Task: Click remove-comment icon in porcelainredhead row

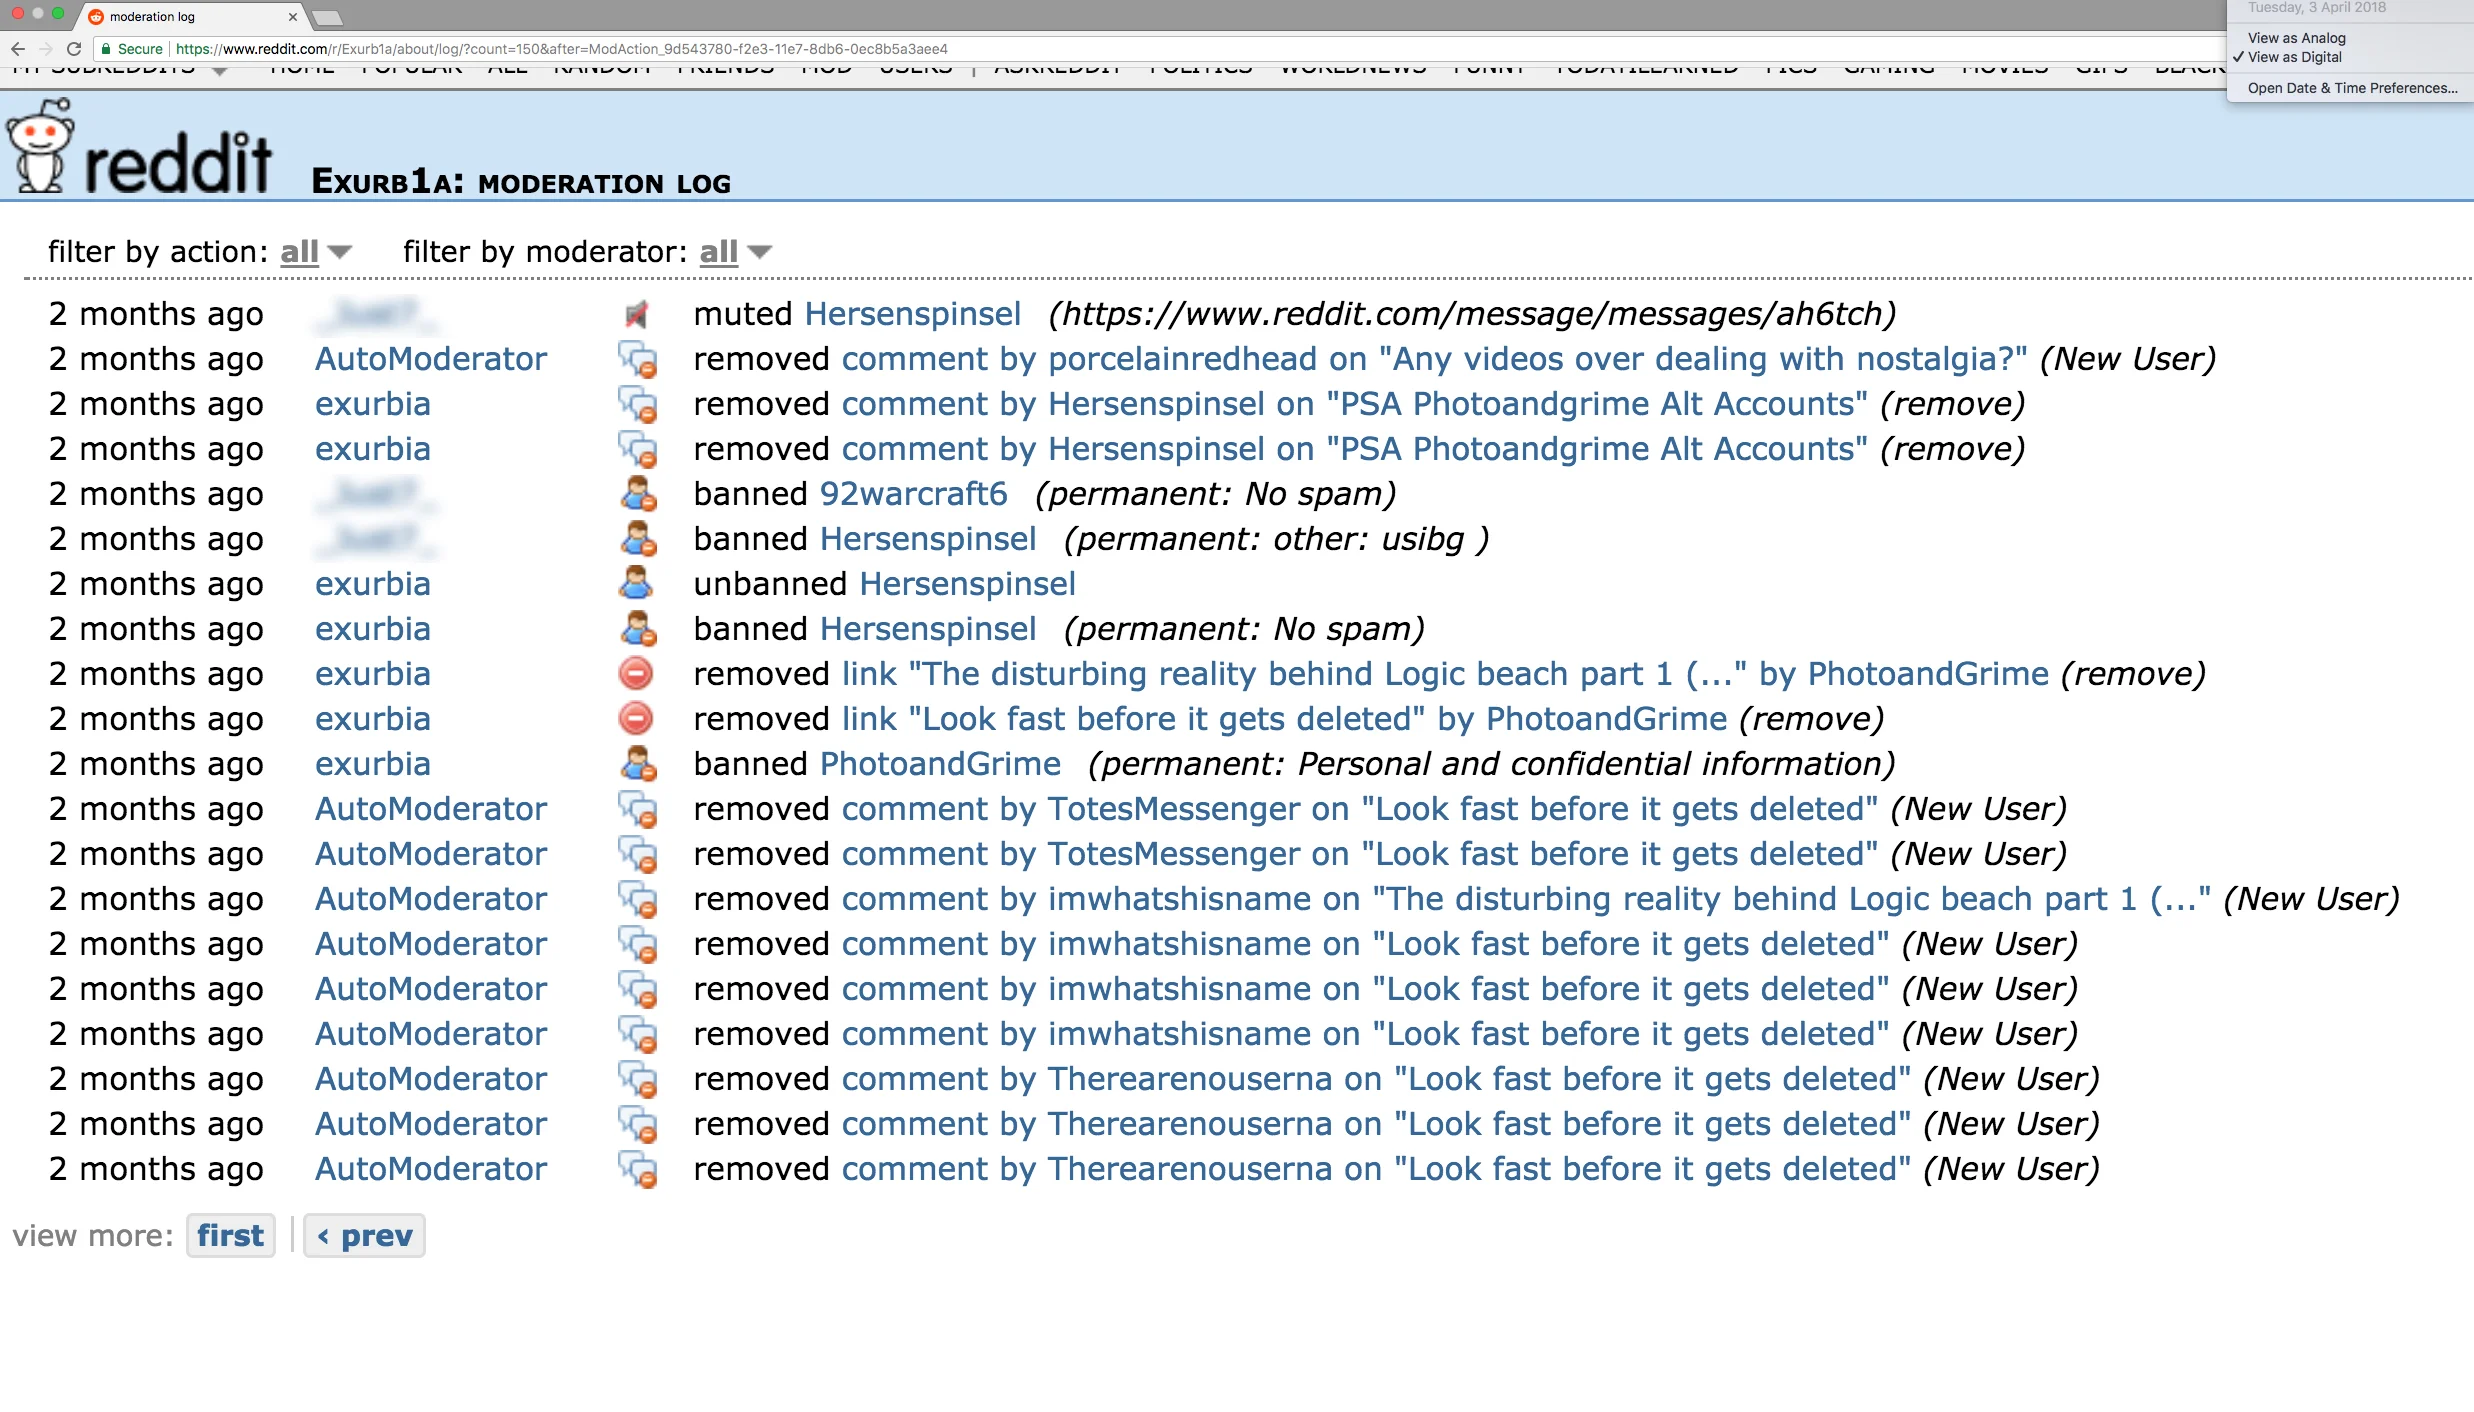Action: [x=637, y=360]
